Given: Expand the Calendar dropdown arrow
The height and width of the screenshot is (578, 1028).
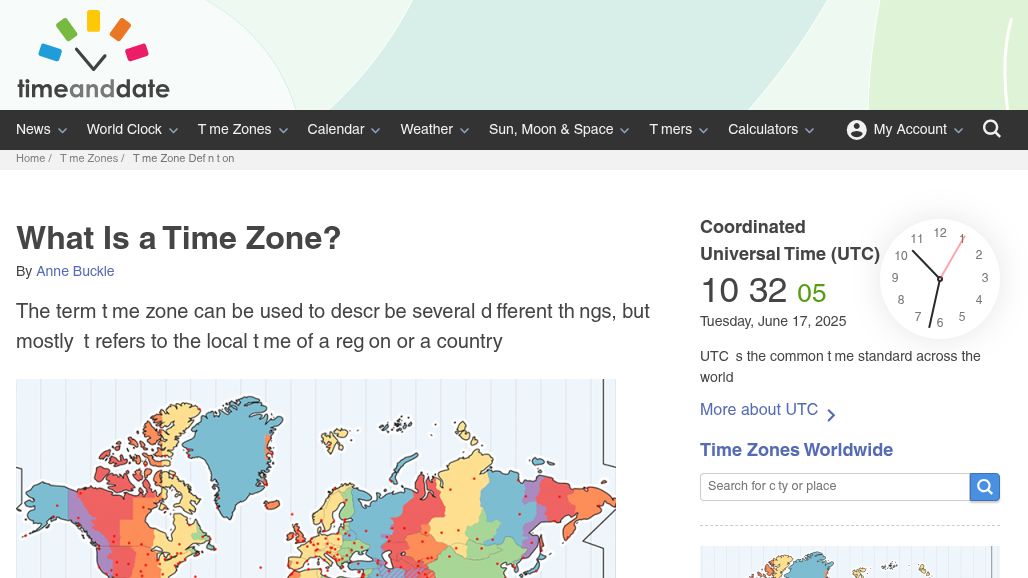Looking at the screenshot, I should coord(376,130).
